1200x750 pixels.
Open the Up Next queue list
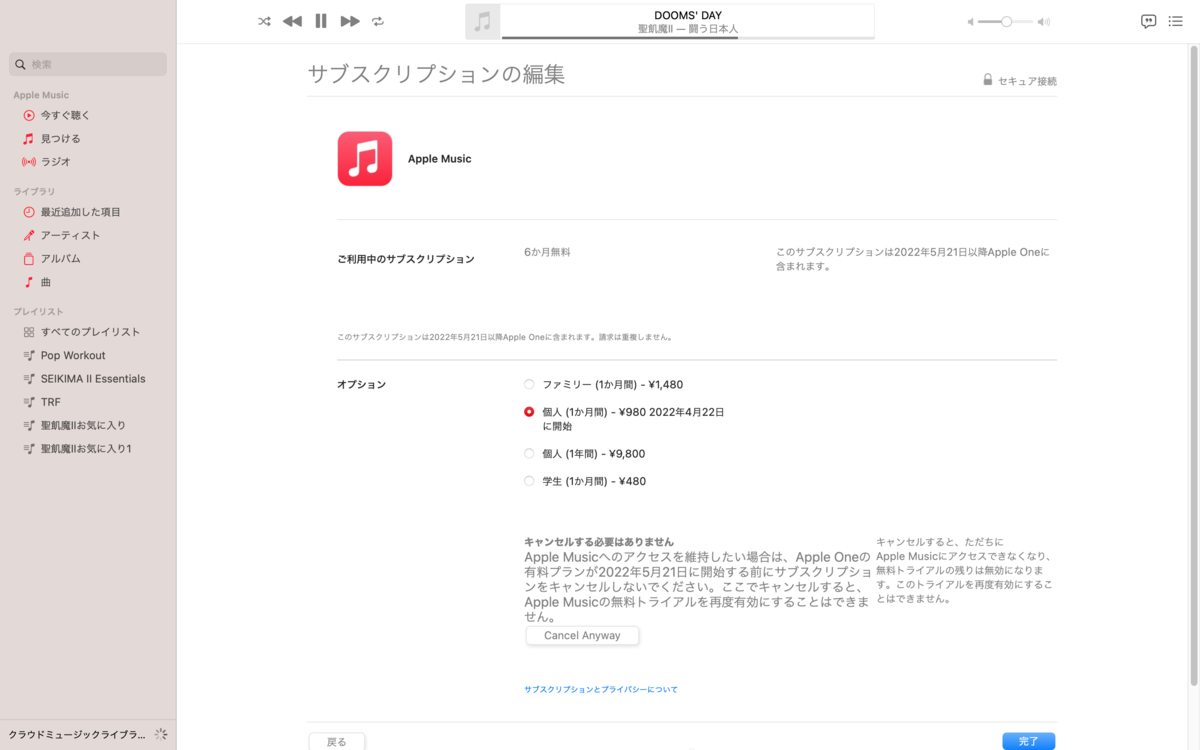(1175, 21)
